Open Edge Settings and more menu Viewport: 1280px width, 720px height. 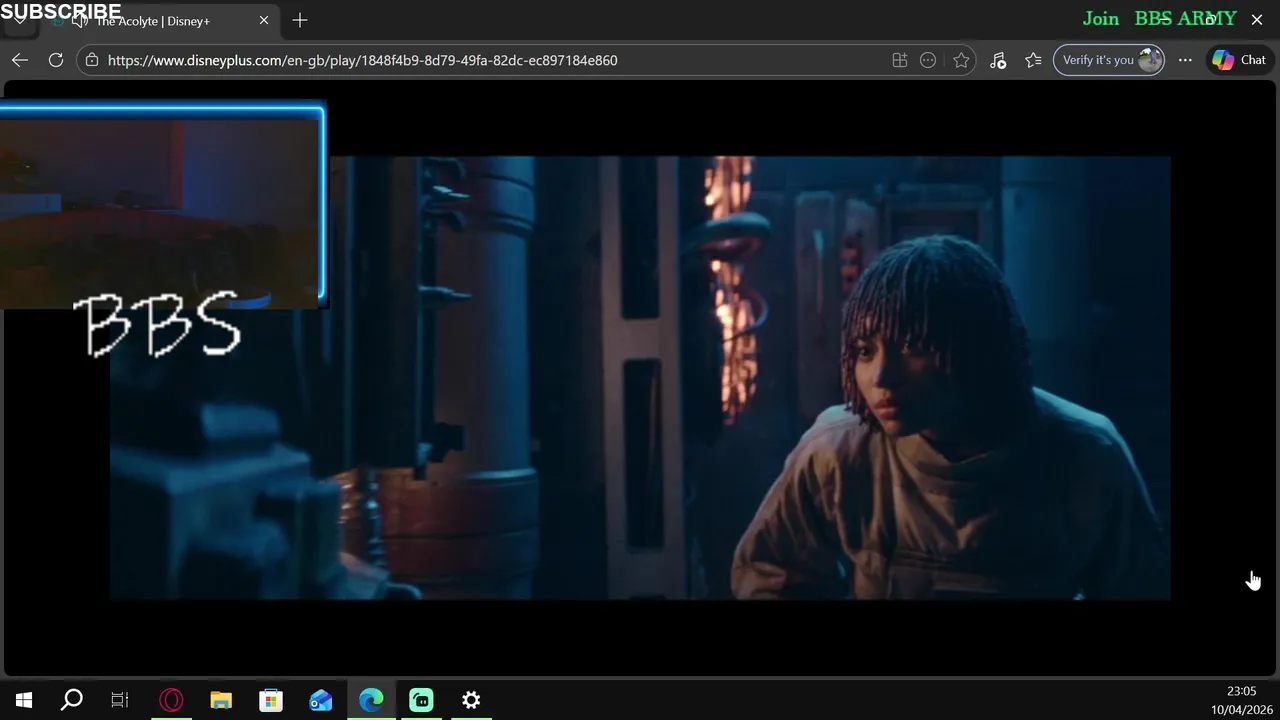pos(1185,60)
